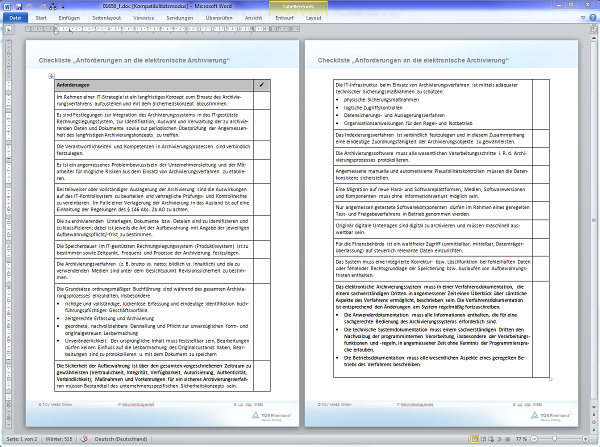Open the Datei file menu
Viewport: 600px width, 447px height.
(x=15, y=18)
